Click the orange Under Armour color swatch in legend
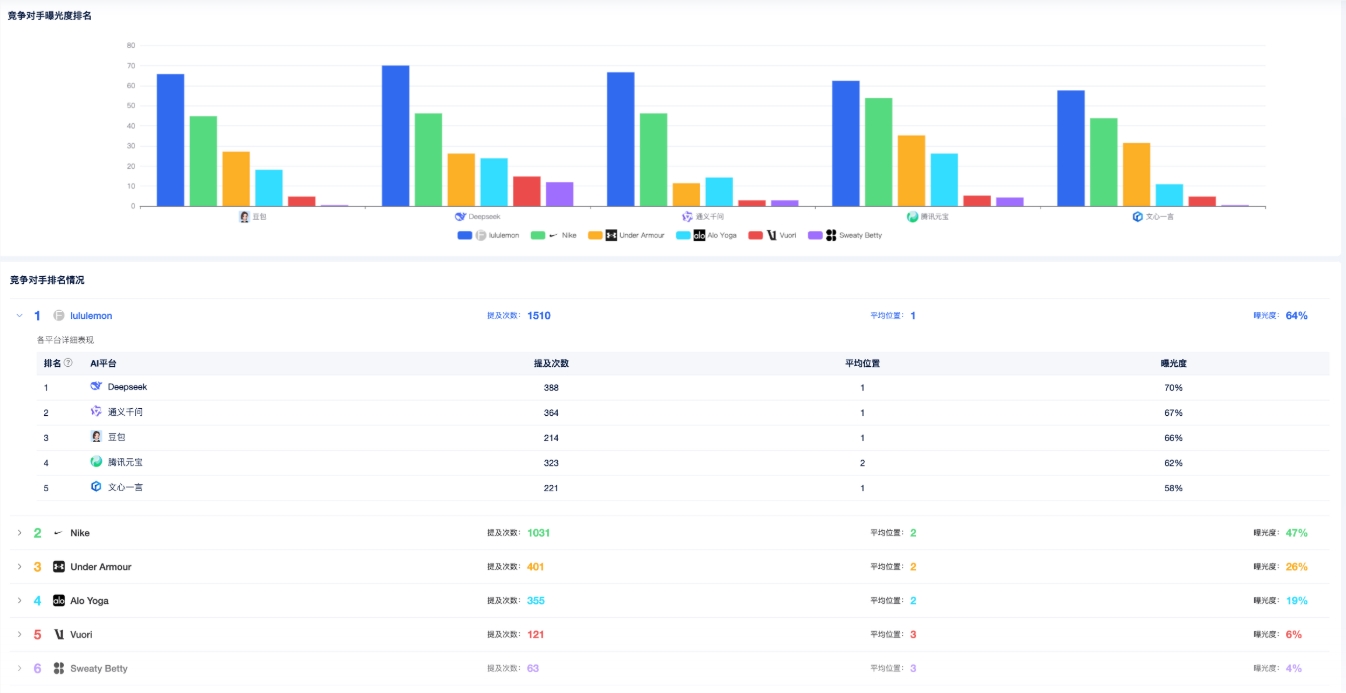1346x693 pixels. (x=593, y=234)
